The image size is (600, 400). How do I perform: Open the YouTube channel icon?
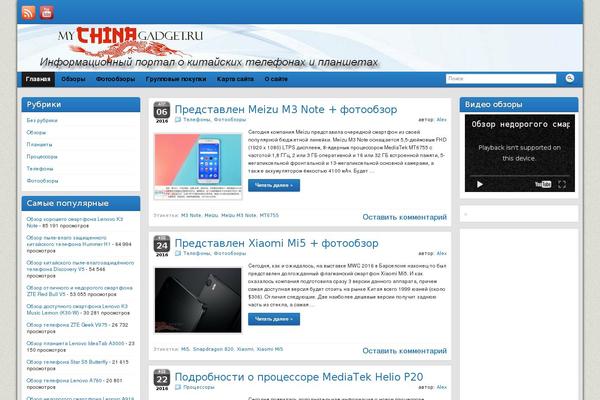47,13
